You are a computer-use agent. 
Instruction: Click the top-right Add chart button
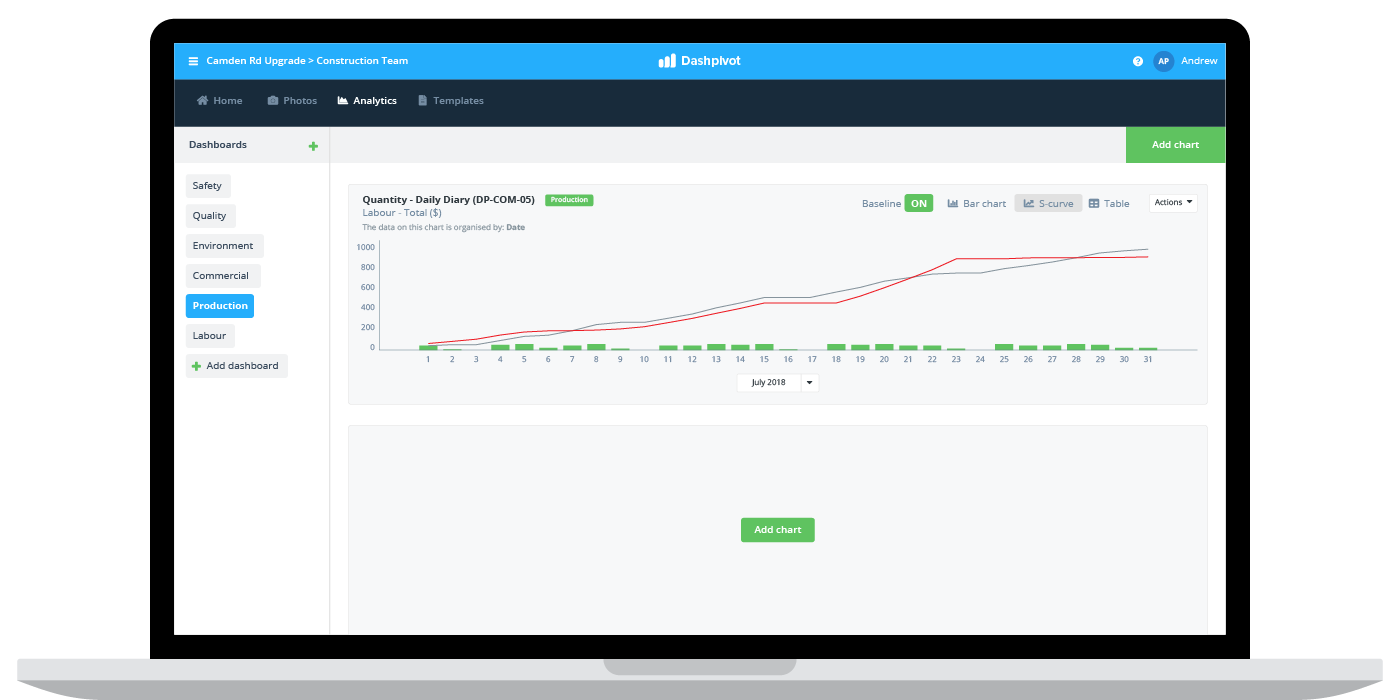pos(1175,145)
